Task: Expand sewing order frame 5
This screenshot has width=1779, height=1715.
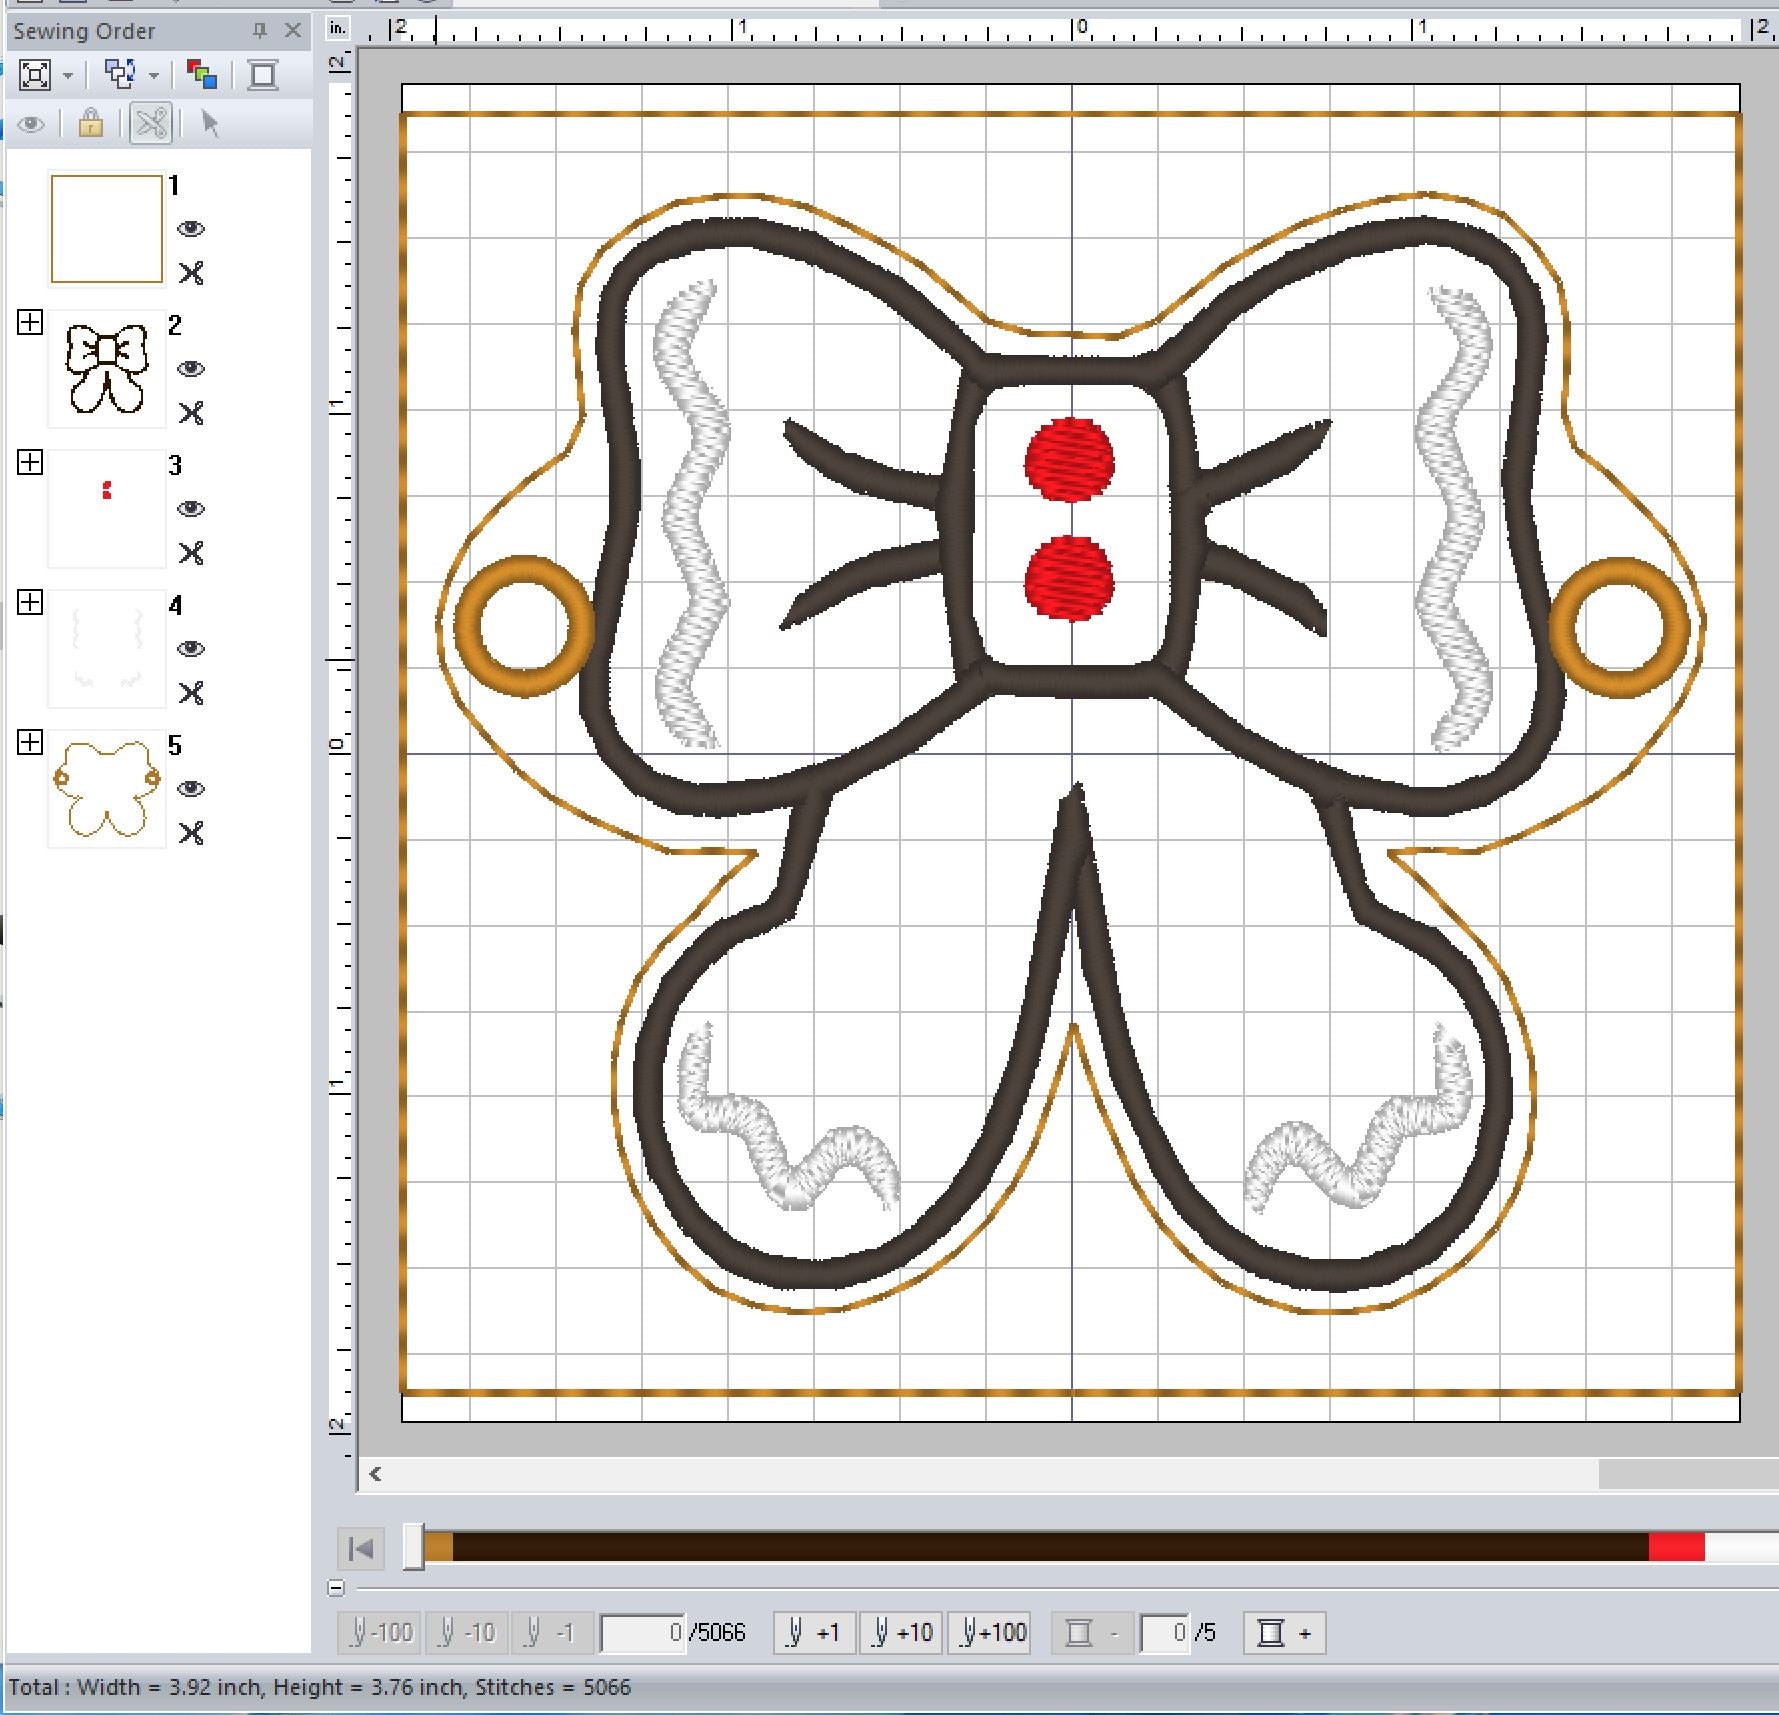Action: coord(30,742)
